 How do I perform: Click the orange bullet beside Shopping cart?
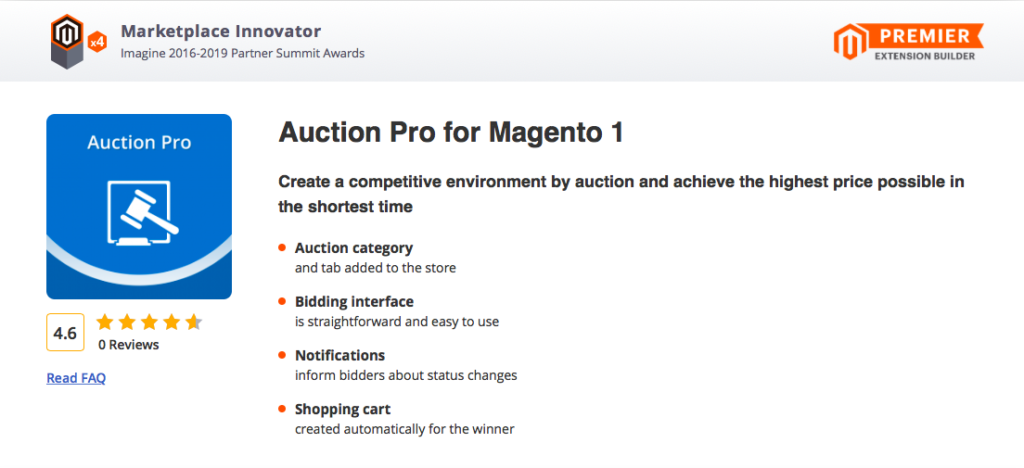282,409
